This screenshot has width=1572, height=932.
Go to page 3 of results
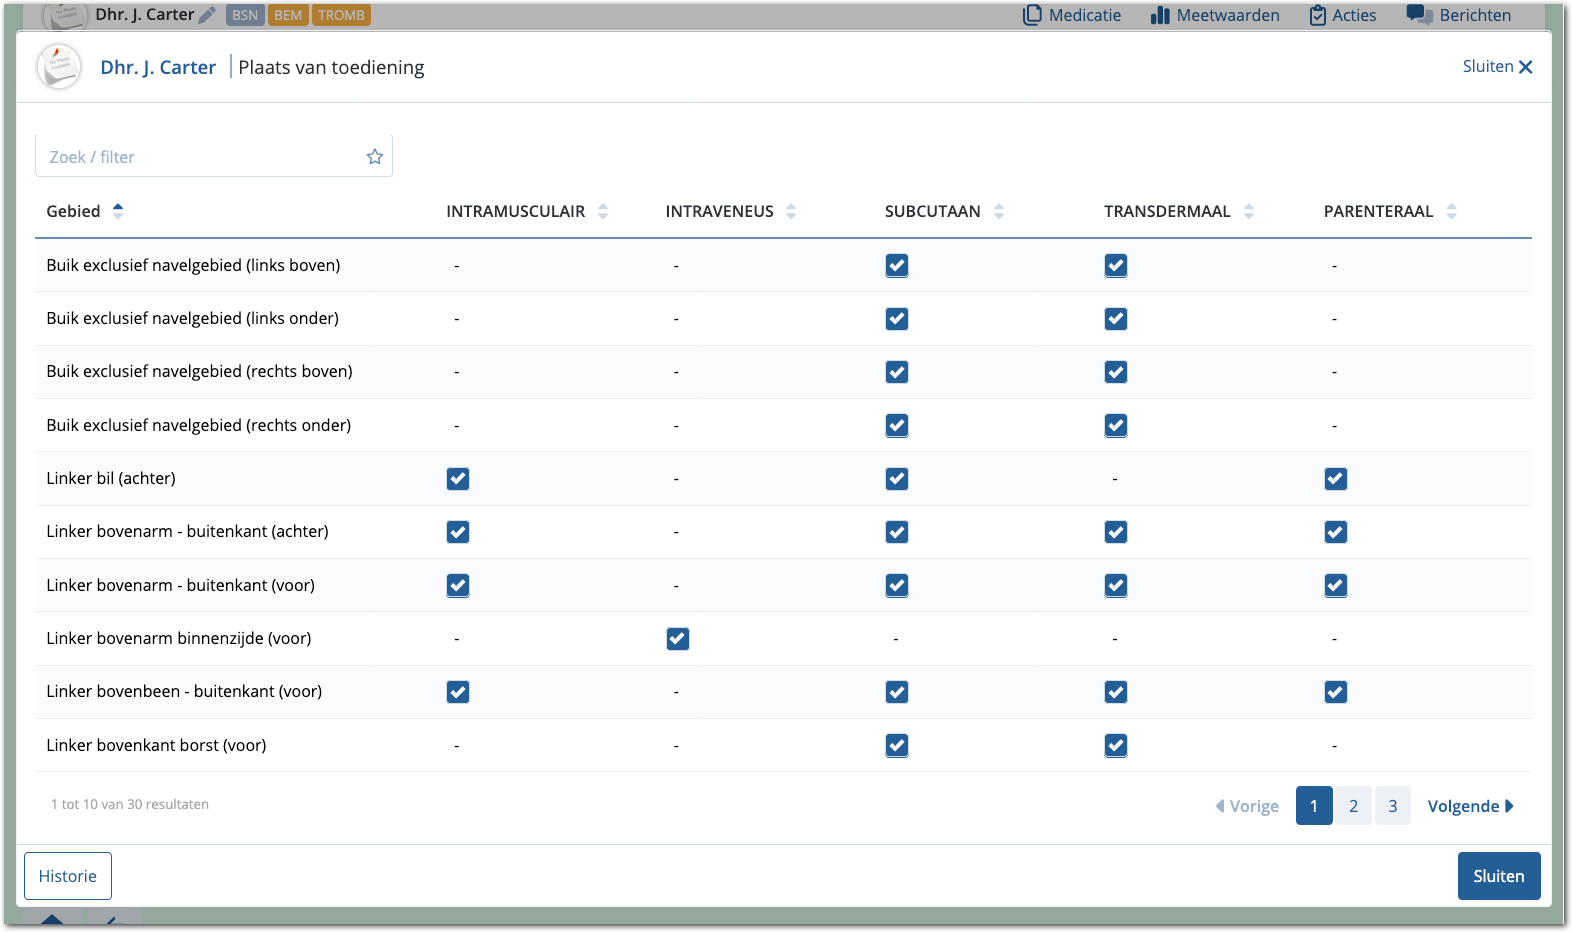coord(1392,806)
